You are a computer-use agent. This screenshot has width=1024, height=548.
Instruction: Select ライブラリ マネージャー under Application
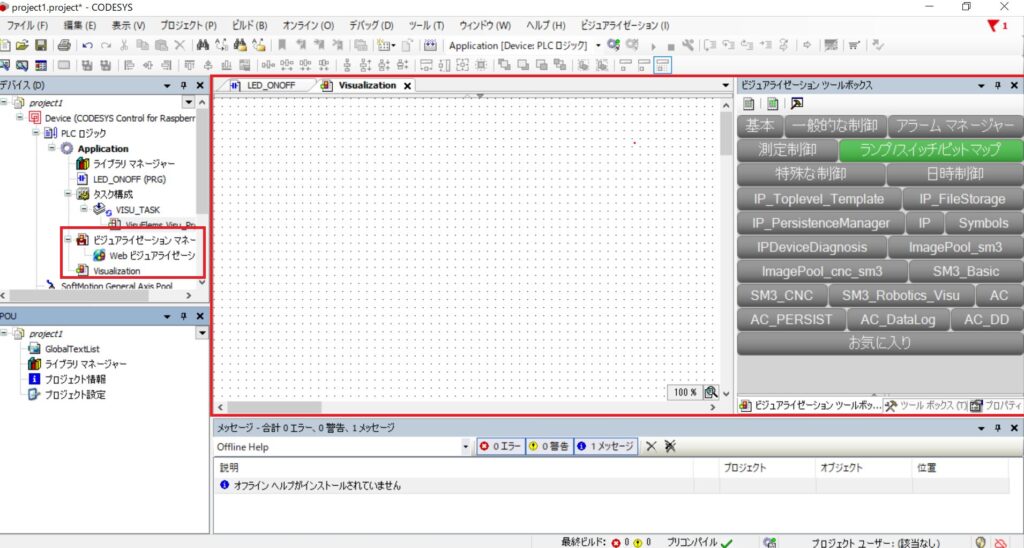pos(126,163)
